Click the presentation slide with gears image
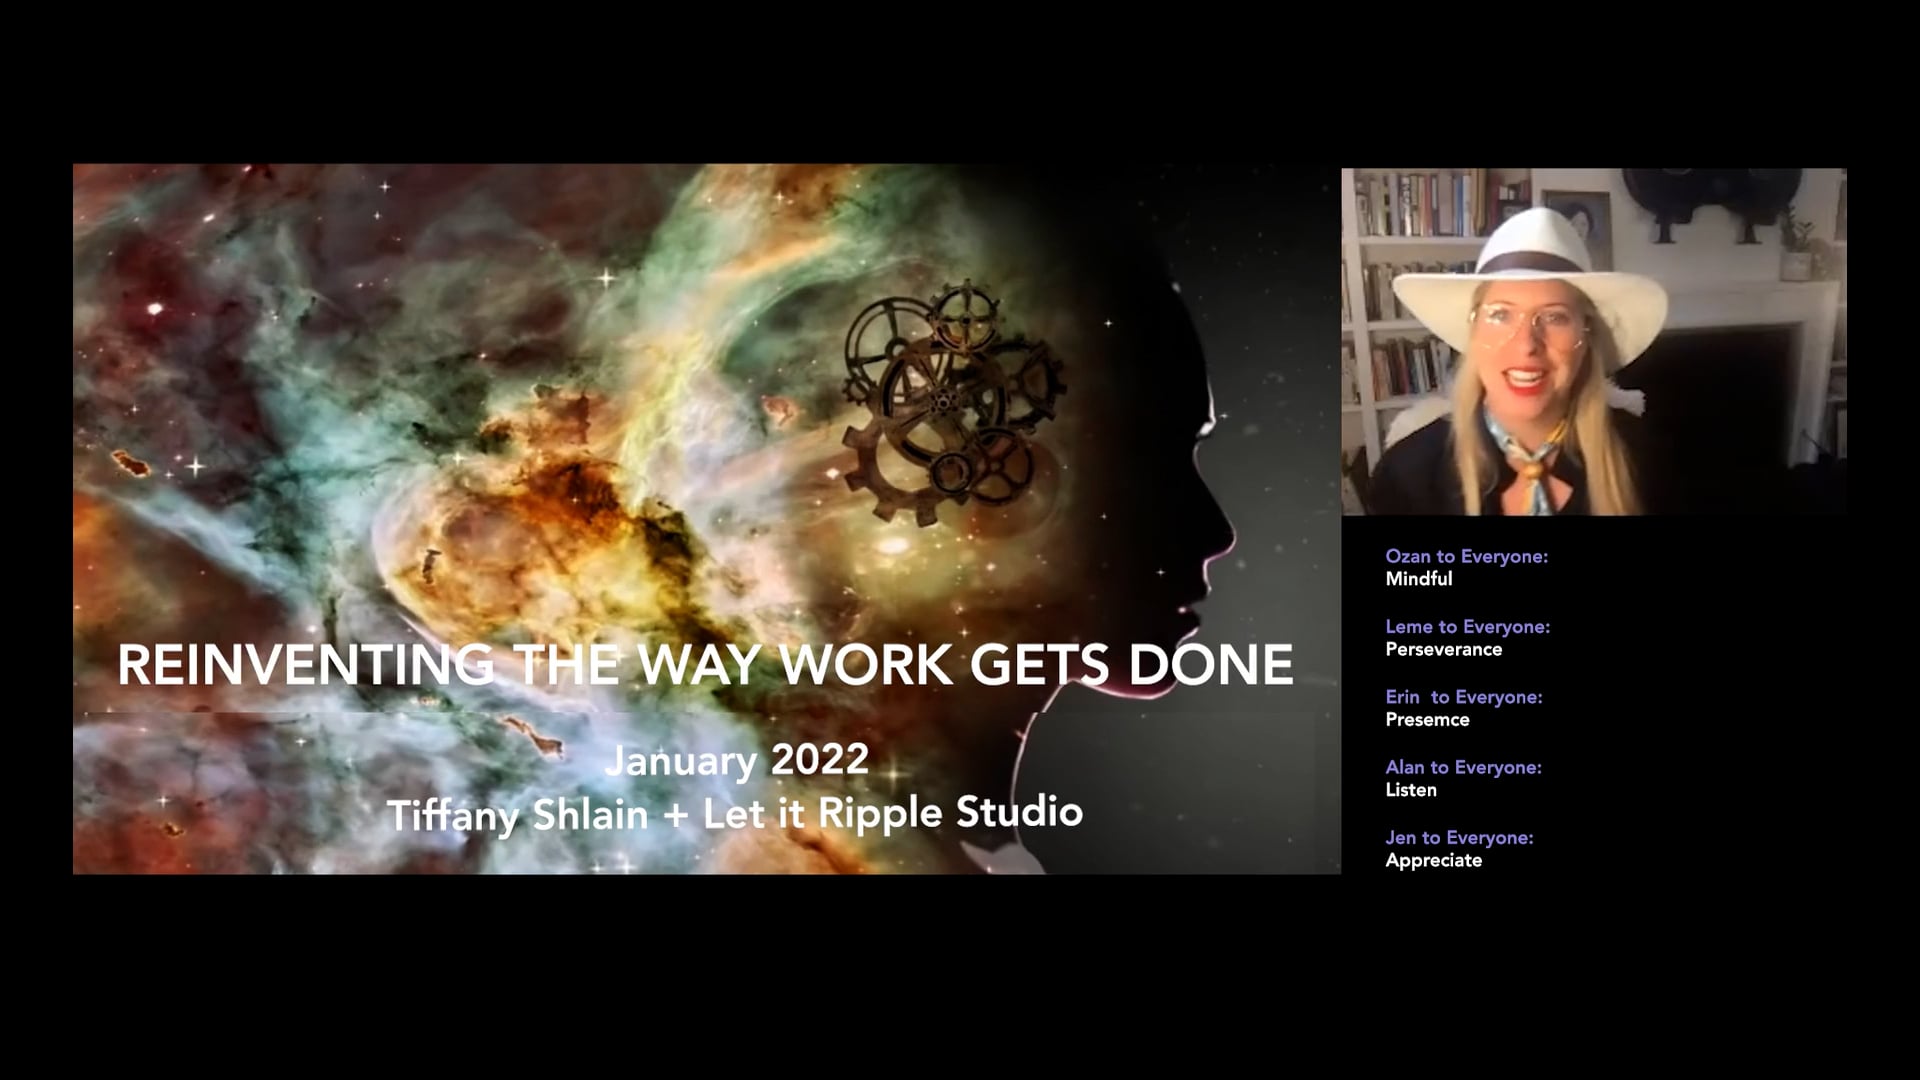This screenshot has height=1080, width=1920. click(707, 519)
